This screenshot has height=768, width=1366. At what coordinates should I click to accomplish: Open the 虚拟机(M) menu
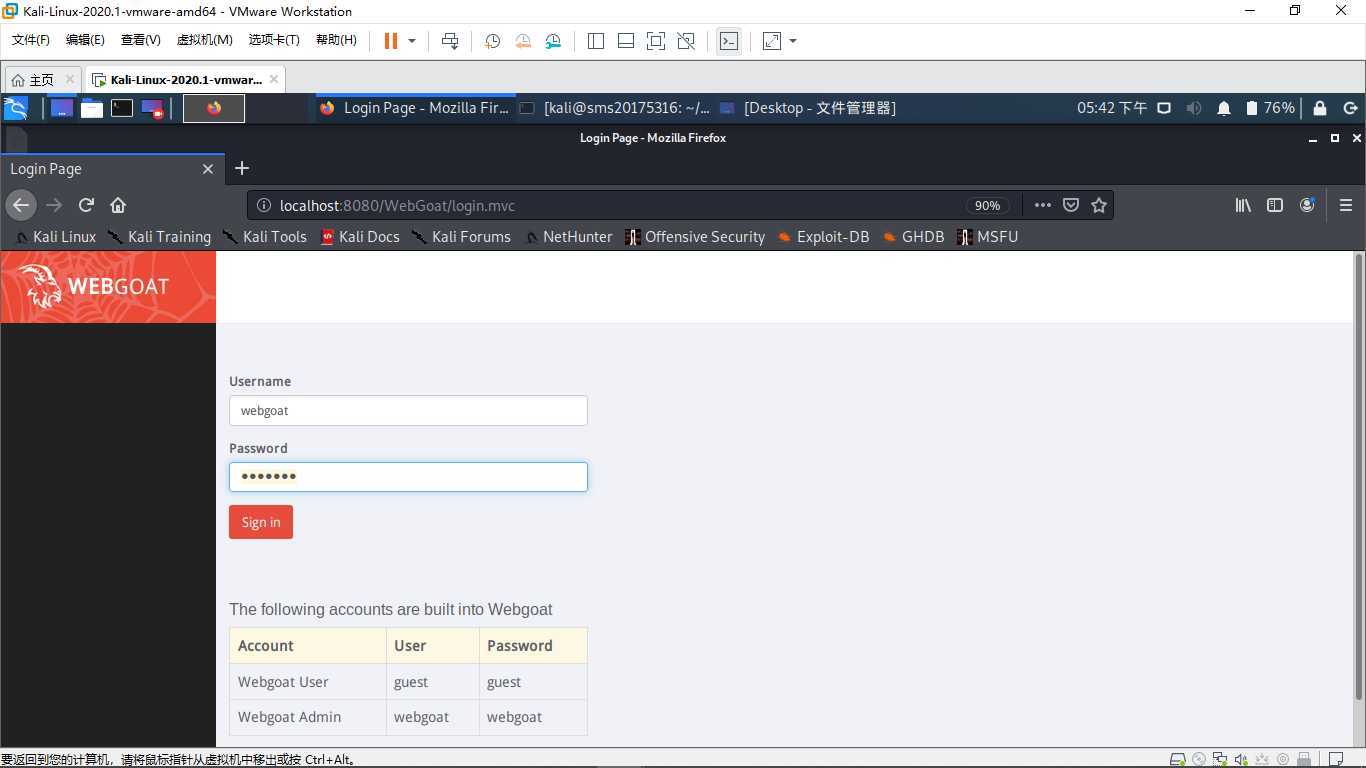[204, 40]
